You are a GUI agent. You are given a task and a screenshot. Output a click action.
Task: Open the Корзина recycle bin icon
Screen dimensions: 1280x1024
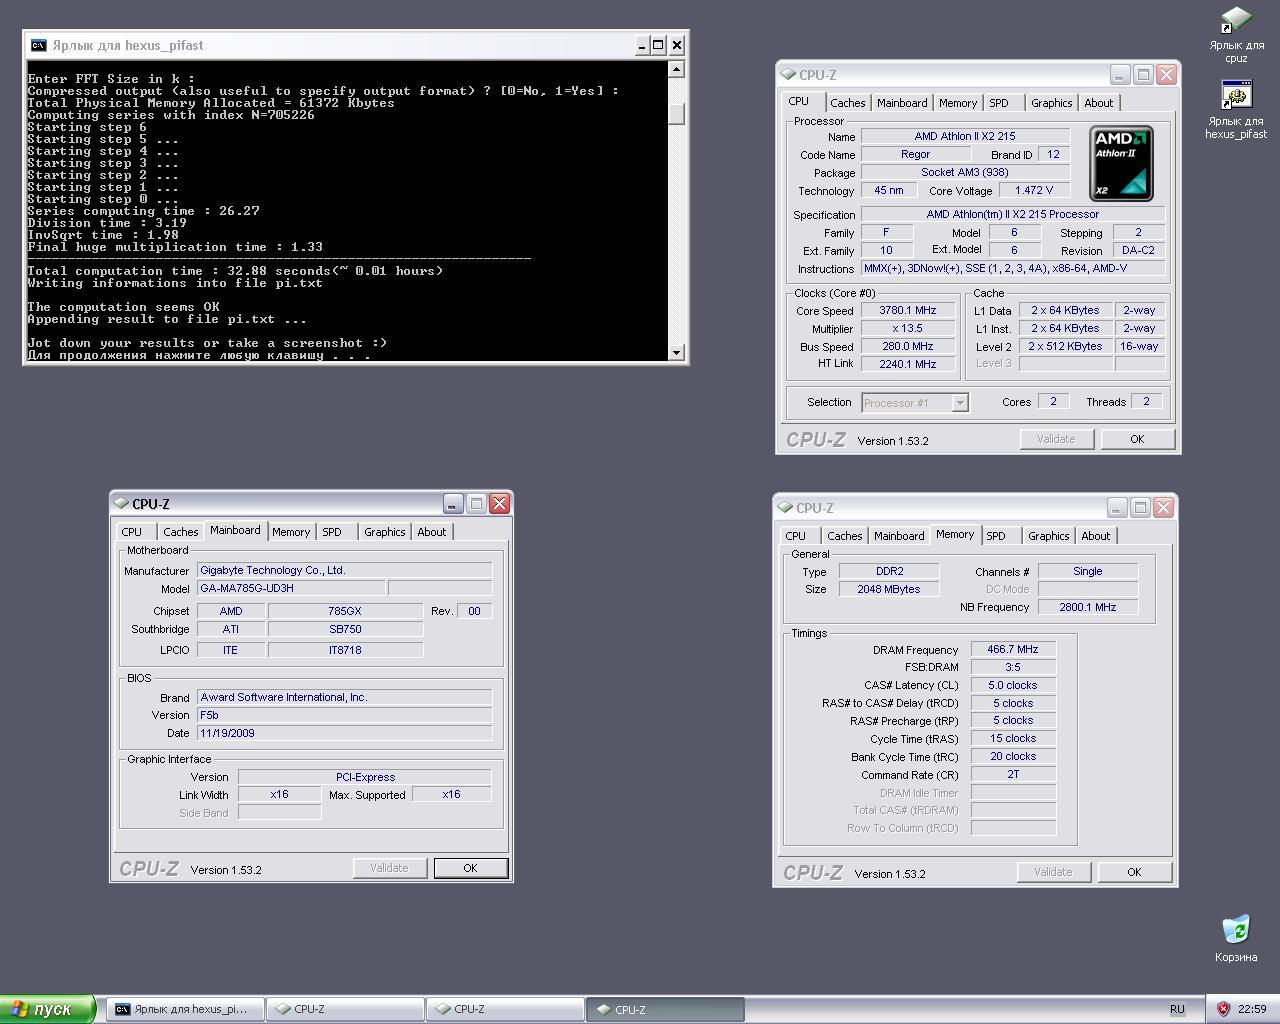tap(1236, 929)
